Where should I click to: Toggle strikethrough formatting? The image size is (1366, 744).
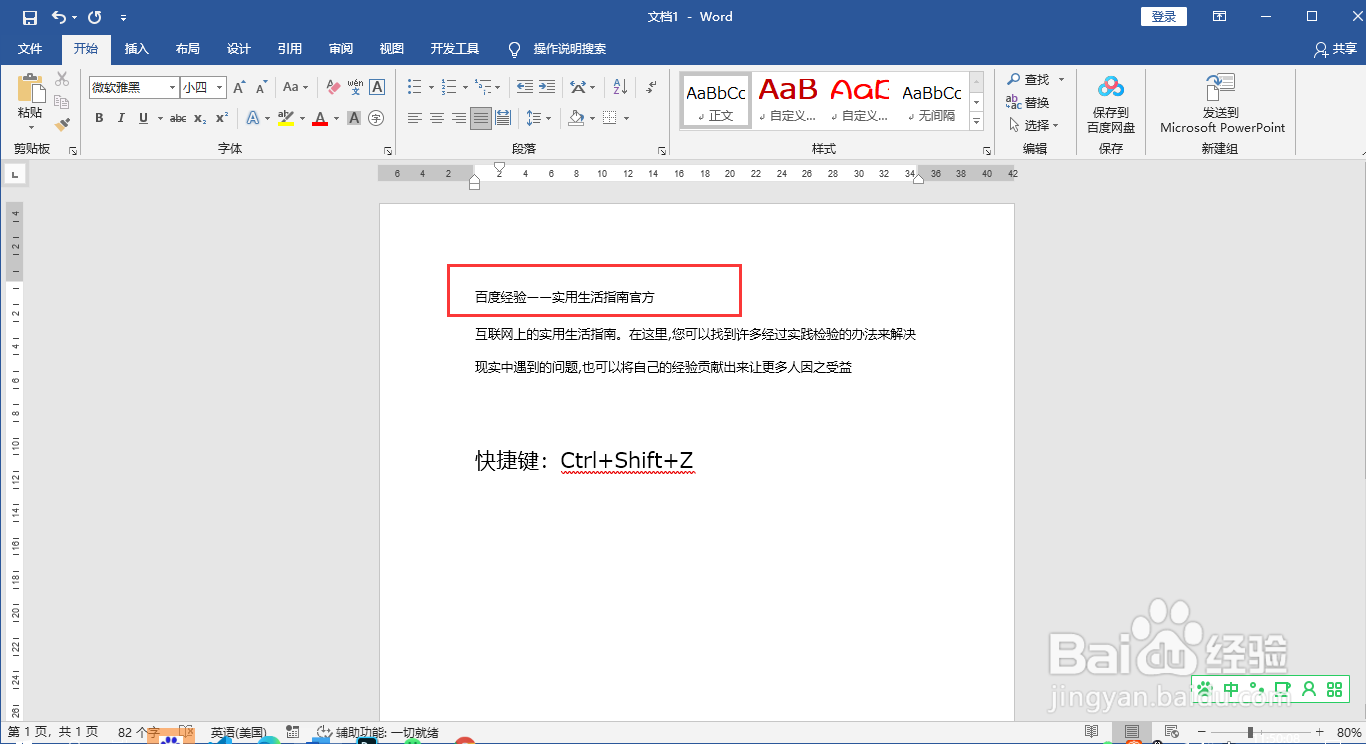pyautogui.click(x=178, y=118)
